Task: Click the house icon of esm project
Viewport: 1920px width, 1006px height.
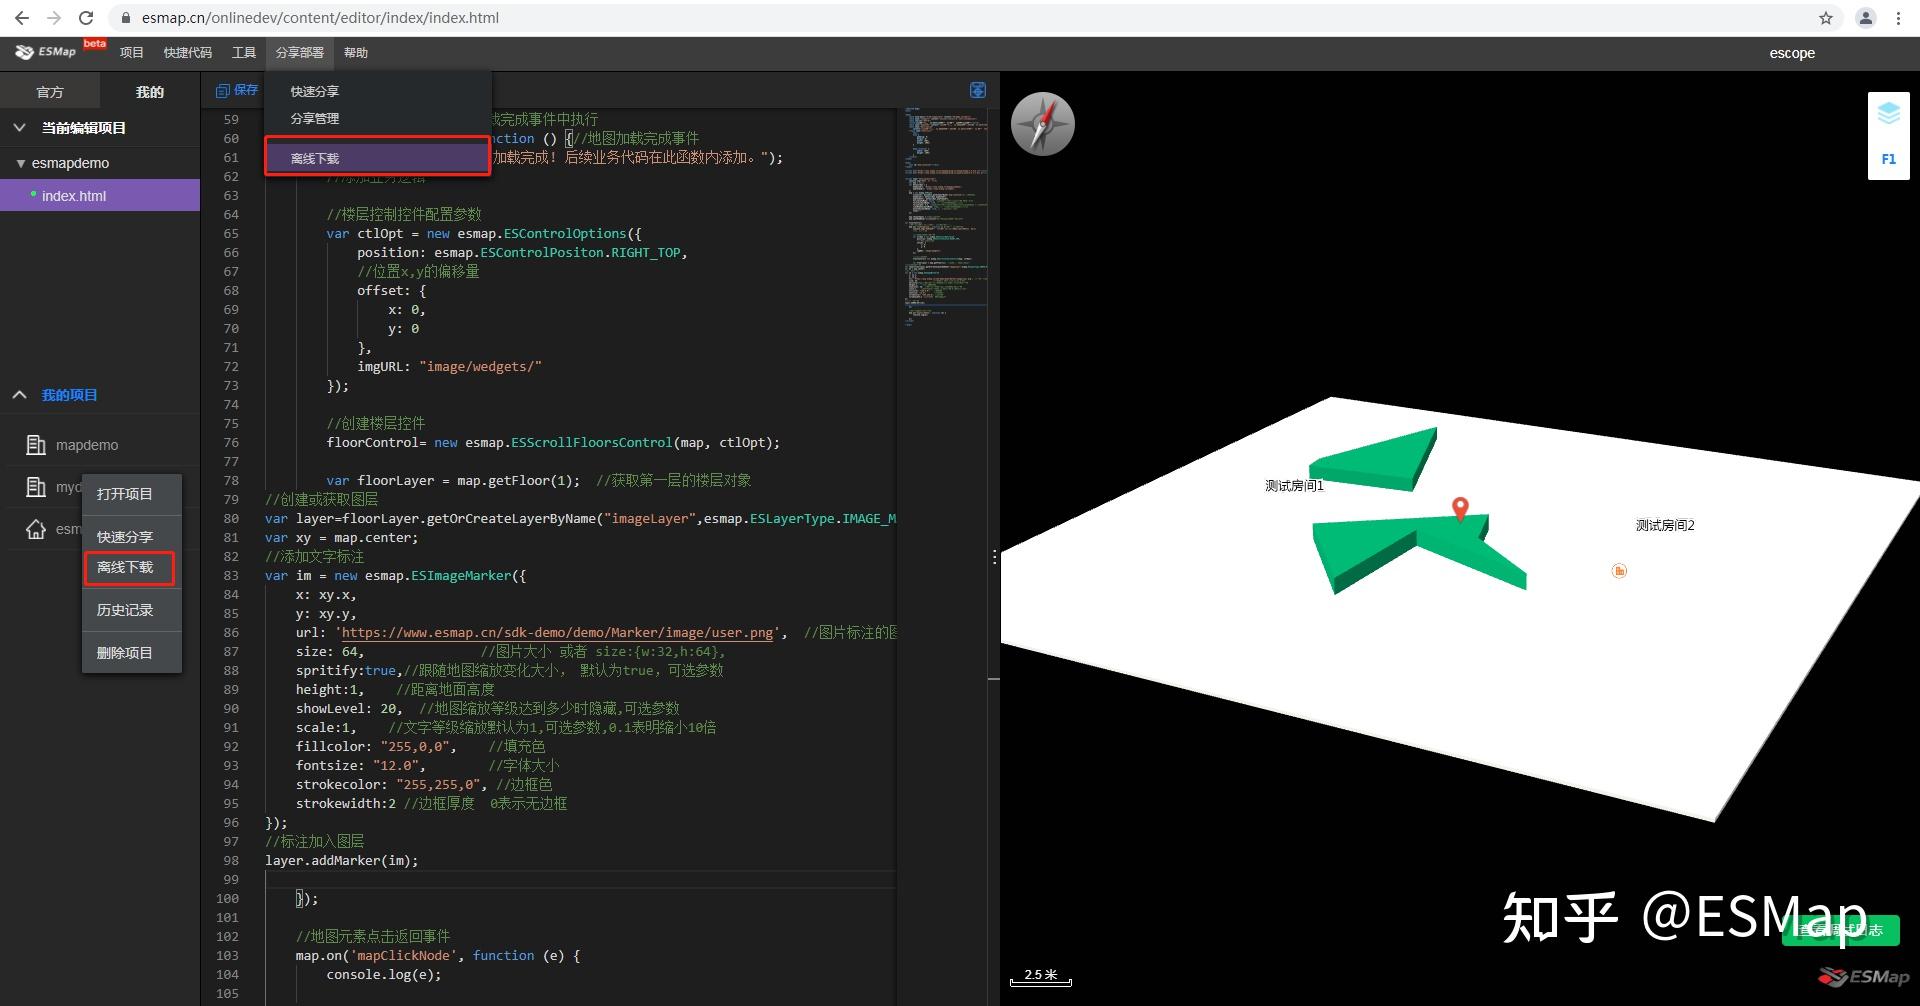Action: pos(36,529)
